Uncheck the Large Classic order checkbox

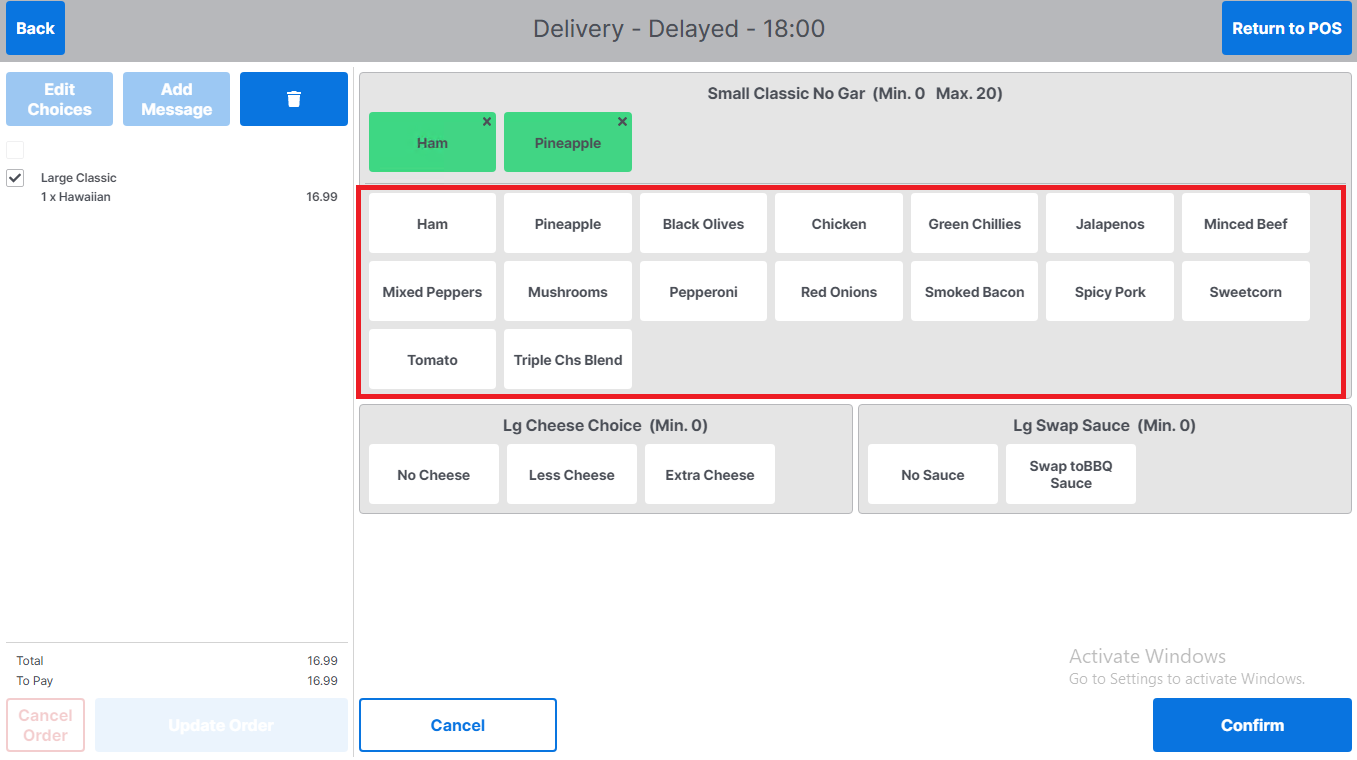[15, 178]
